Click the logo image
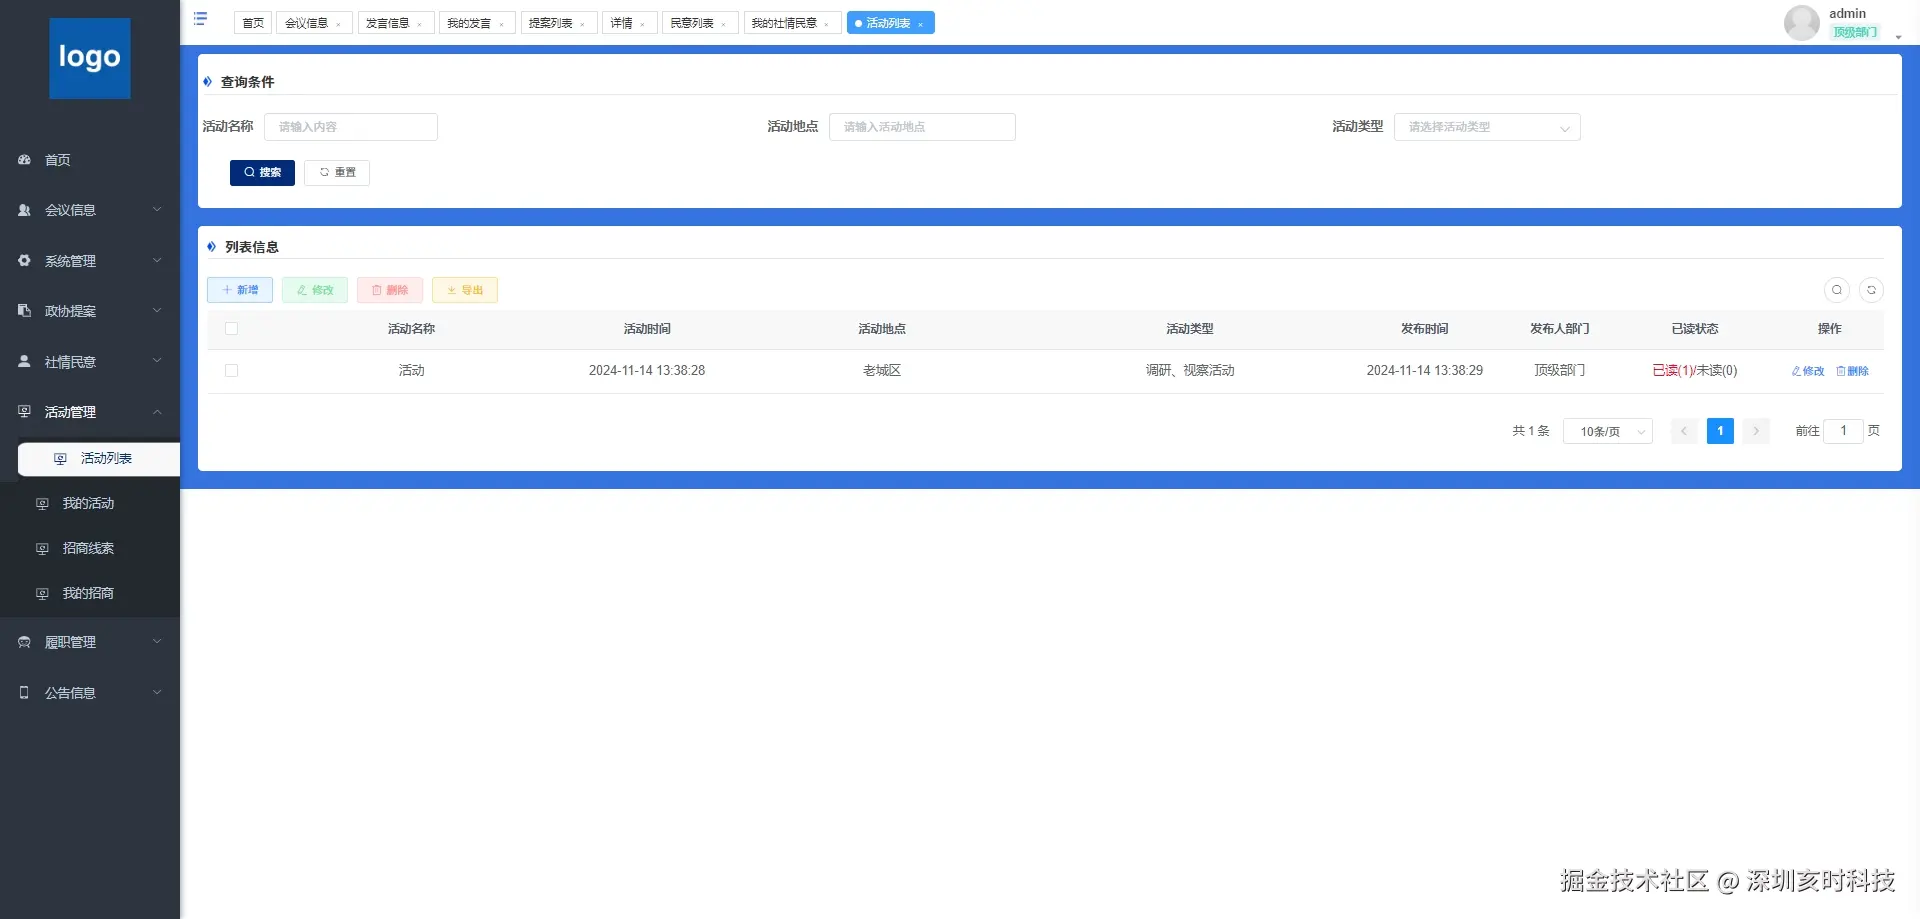The width and height of the screenshot is (1920, 919). click(x=90, y=58)
